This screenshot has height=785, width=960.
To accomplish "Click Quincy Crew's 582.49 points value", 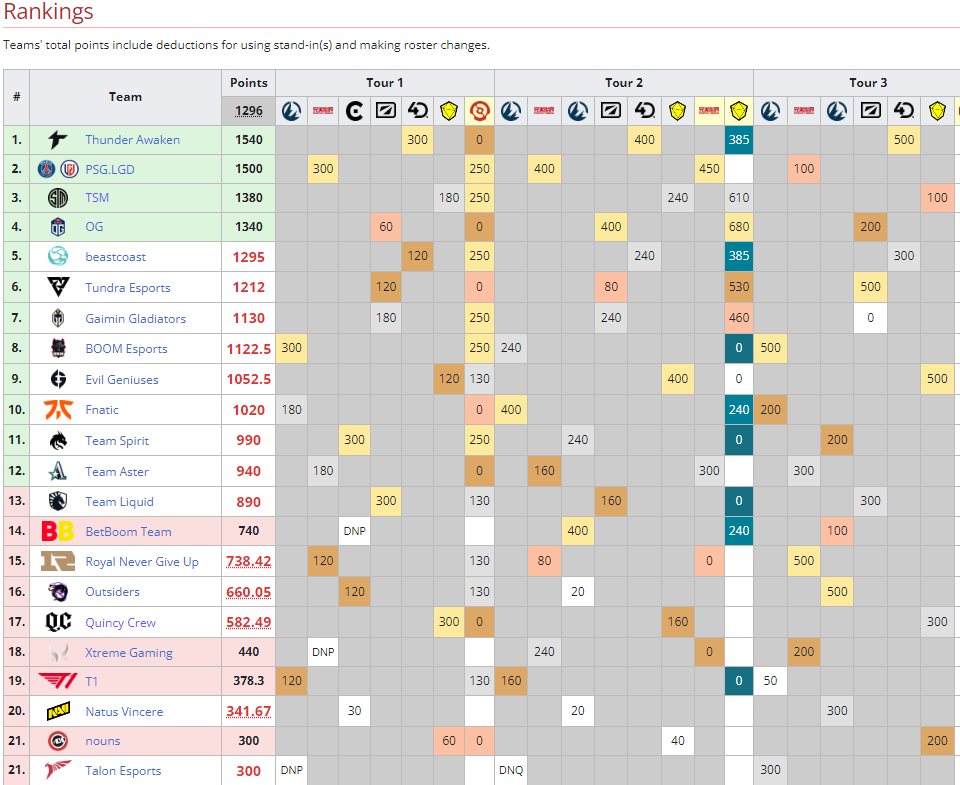I will 249,623.
